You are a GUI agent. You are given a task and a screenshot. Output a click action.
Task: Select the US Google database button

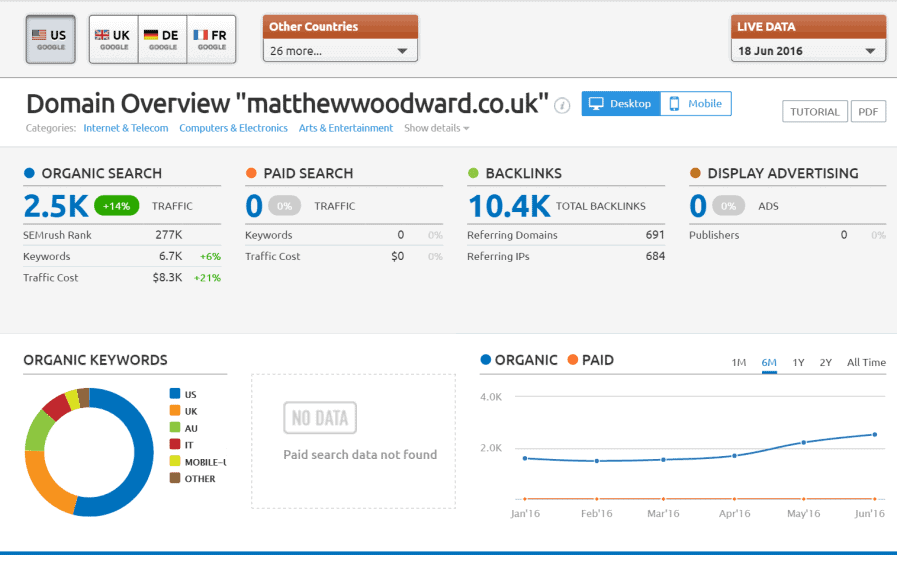point(50,39)
